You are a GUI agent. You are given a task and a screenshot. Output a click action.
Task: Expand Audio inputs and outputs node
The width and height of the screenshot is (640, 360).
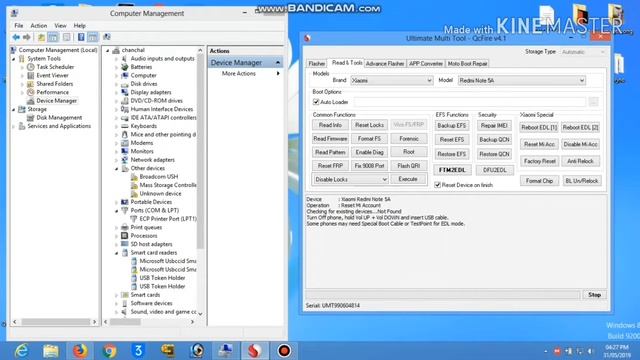pyautogui.click(x=116, y=59)
